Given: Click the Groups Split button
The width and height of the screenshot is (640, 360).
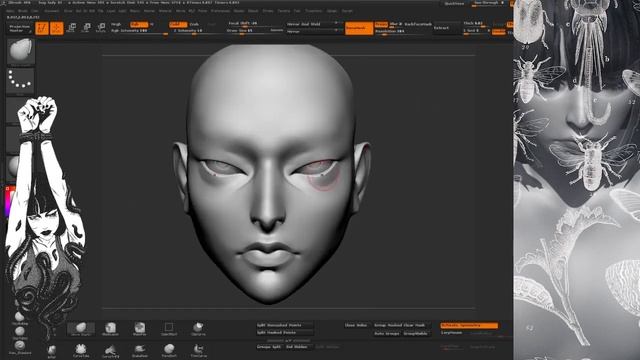Looking at the screenshot, I should 269,347.
